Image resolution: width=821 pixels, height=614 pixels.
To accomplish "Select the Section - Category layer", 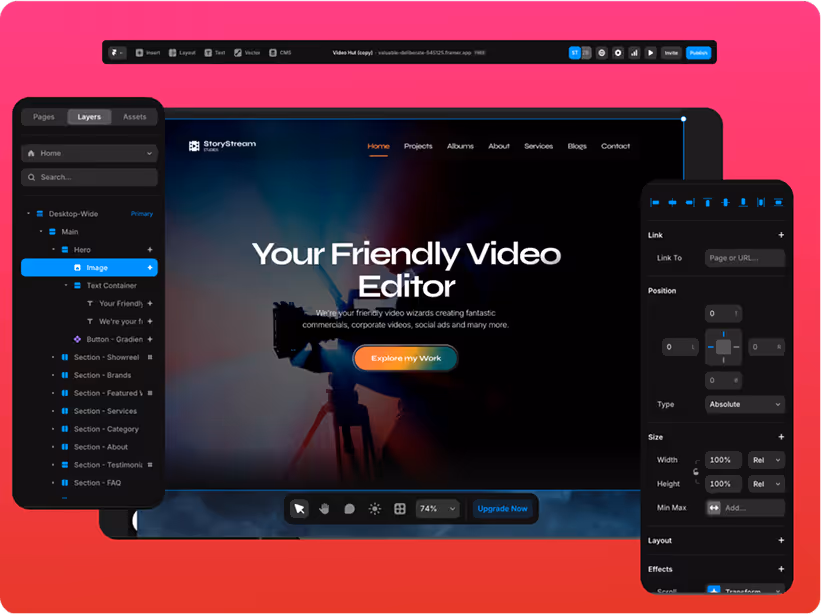I will tap(106, 429).
